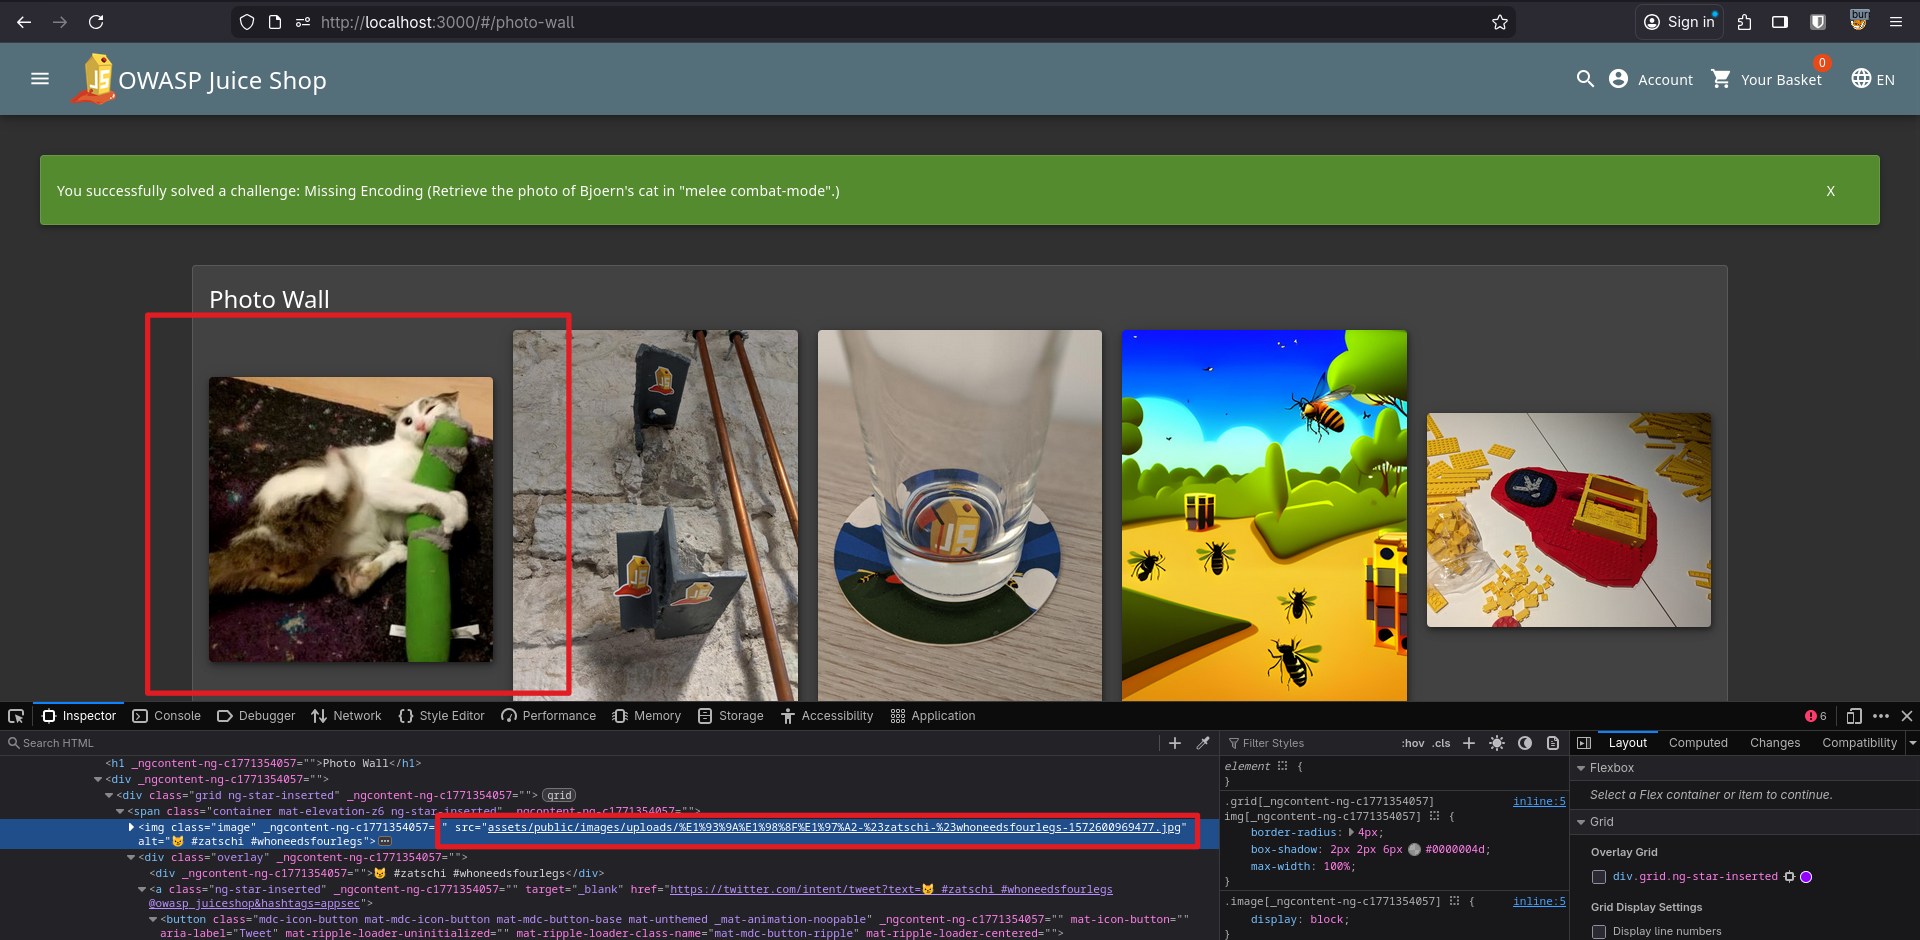Toggle light color scheme simulation (sun icon)
Image resolution: width=1920 pixels, height=940 pixels.
(x=1497, y=743)
